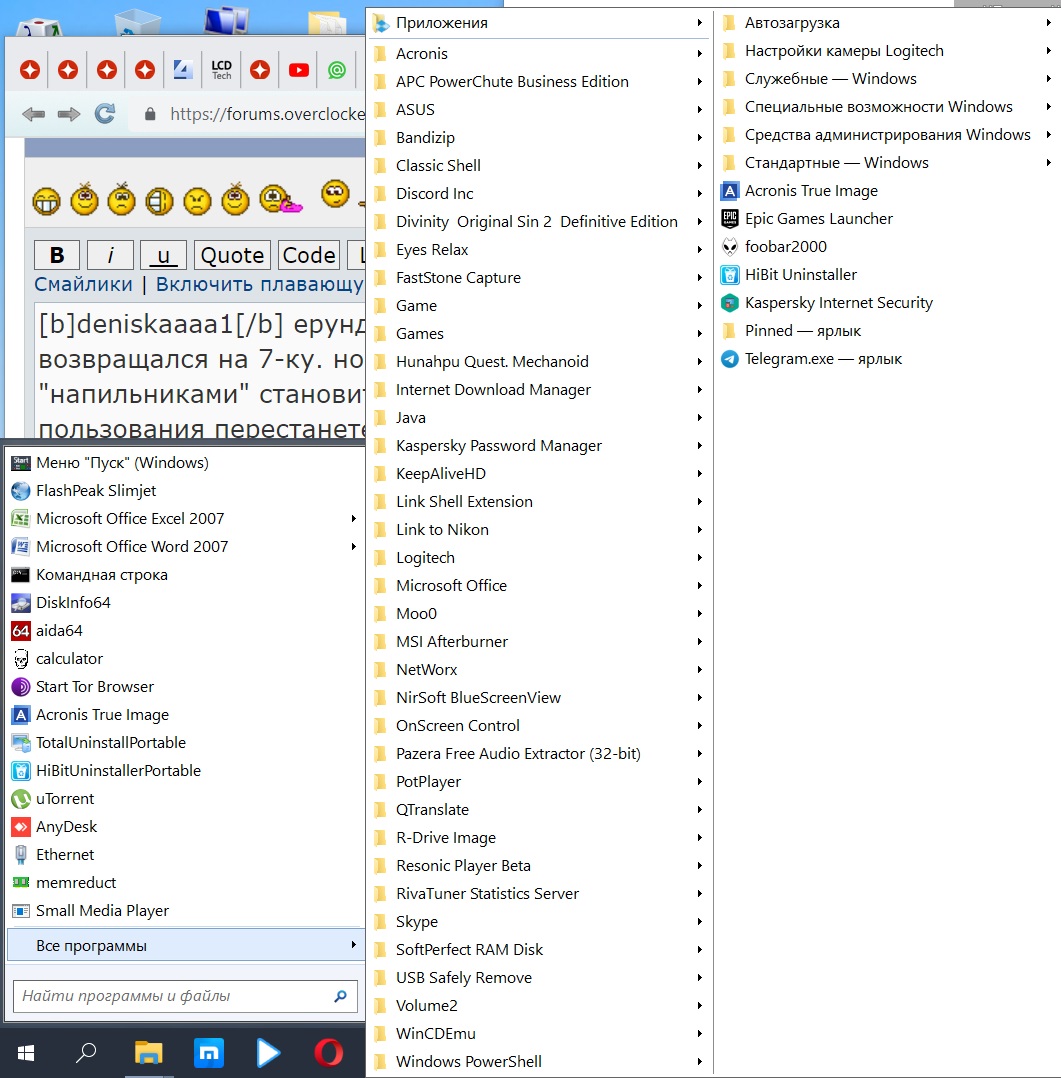Expand the MSI Afterburner folder
Image resolution: width=1061 pixels, height=1078 pixels.
[540, 641]
